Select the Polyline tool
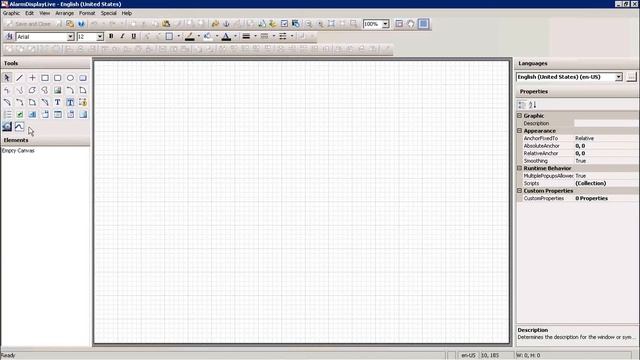640x360 pixels. click(7, 90)
